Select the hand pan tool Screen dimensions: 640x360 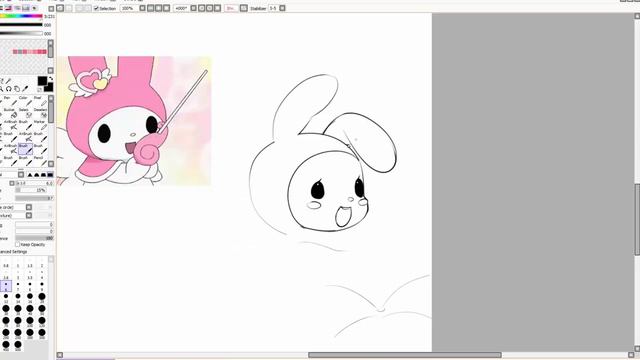pos(17,89)
